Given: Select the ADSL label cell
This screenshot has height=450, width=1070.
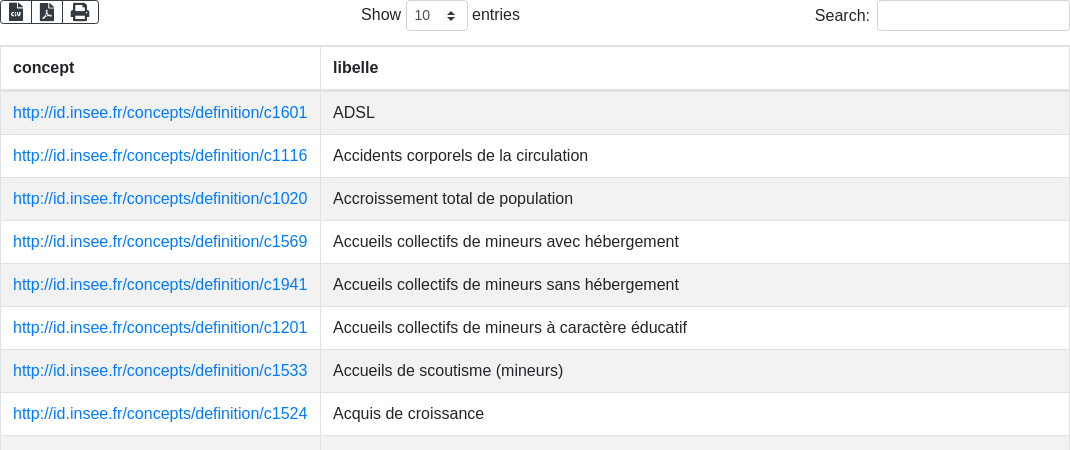Looking at the screenshot, I should pos(695,113).
